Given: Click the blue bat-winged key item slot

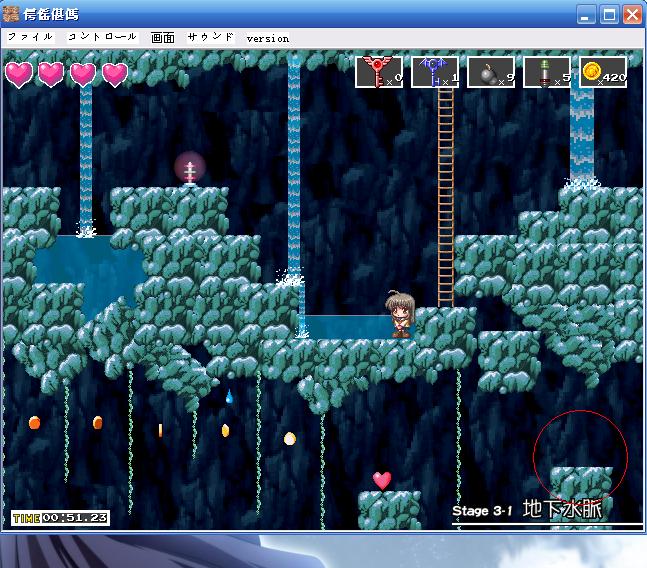Looking at the screenshot, I should coord(435,72).
